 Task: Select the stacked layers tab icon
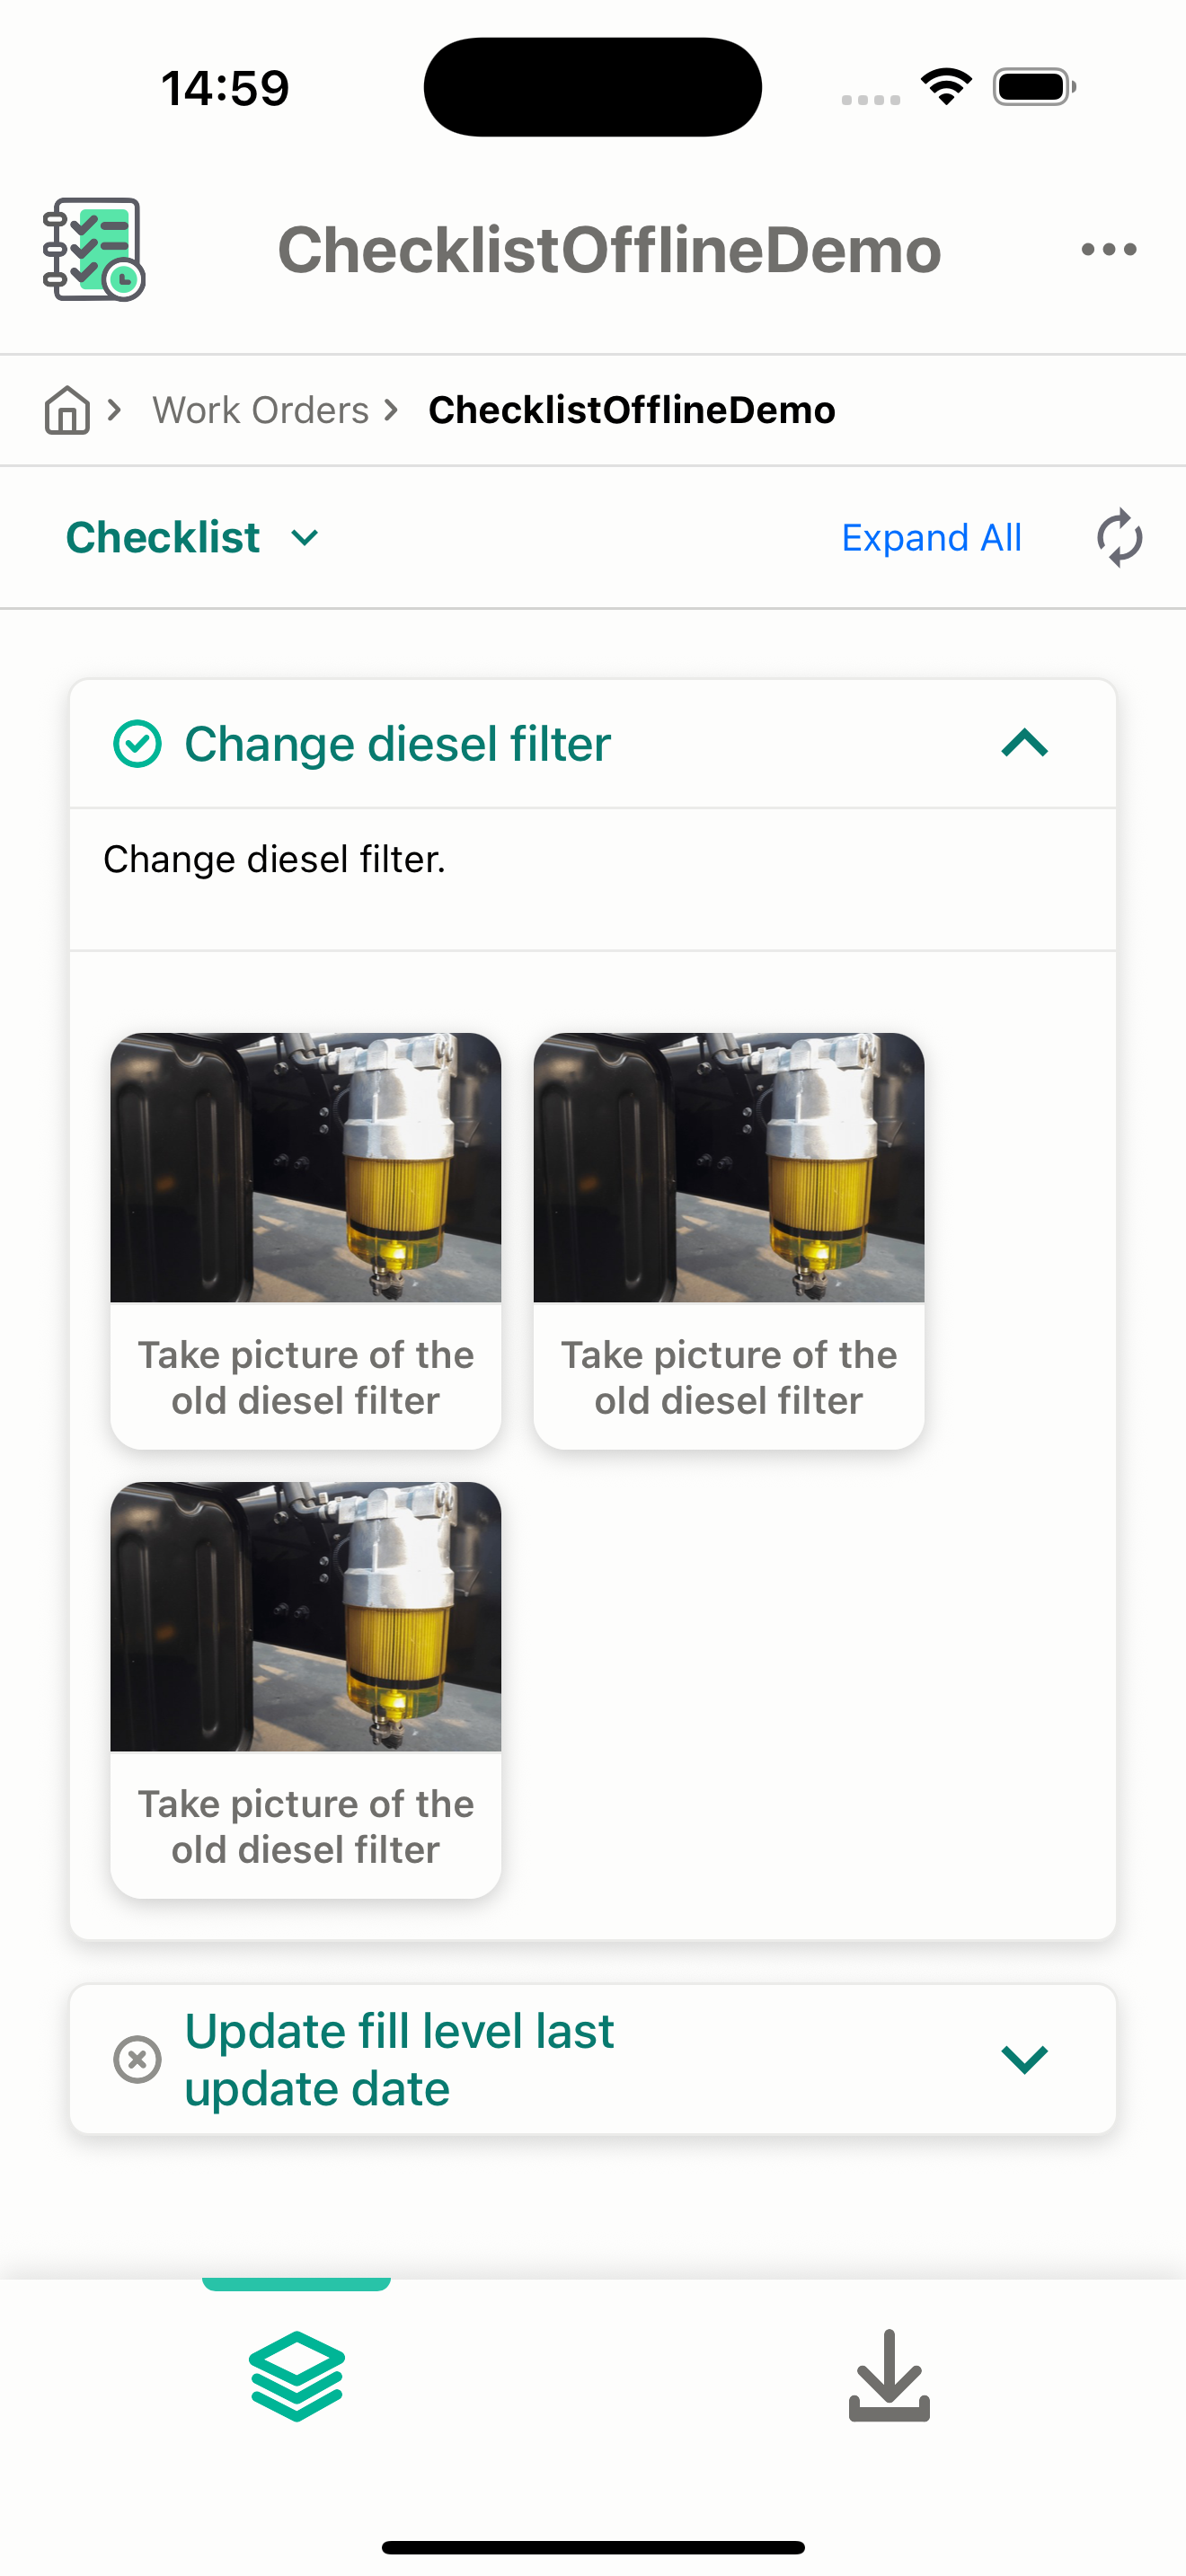point(297,2376)
